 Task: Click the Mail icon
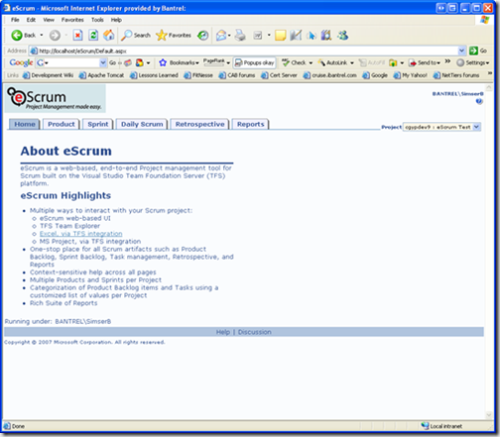click(x=221, y=35)
